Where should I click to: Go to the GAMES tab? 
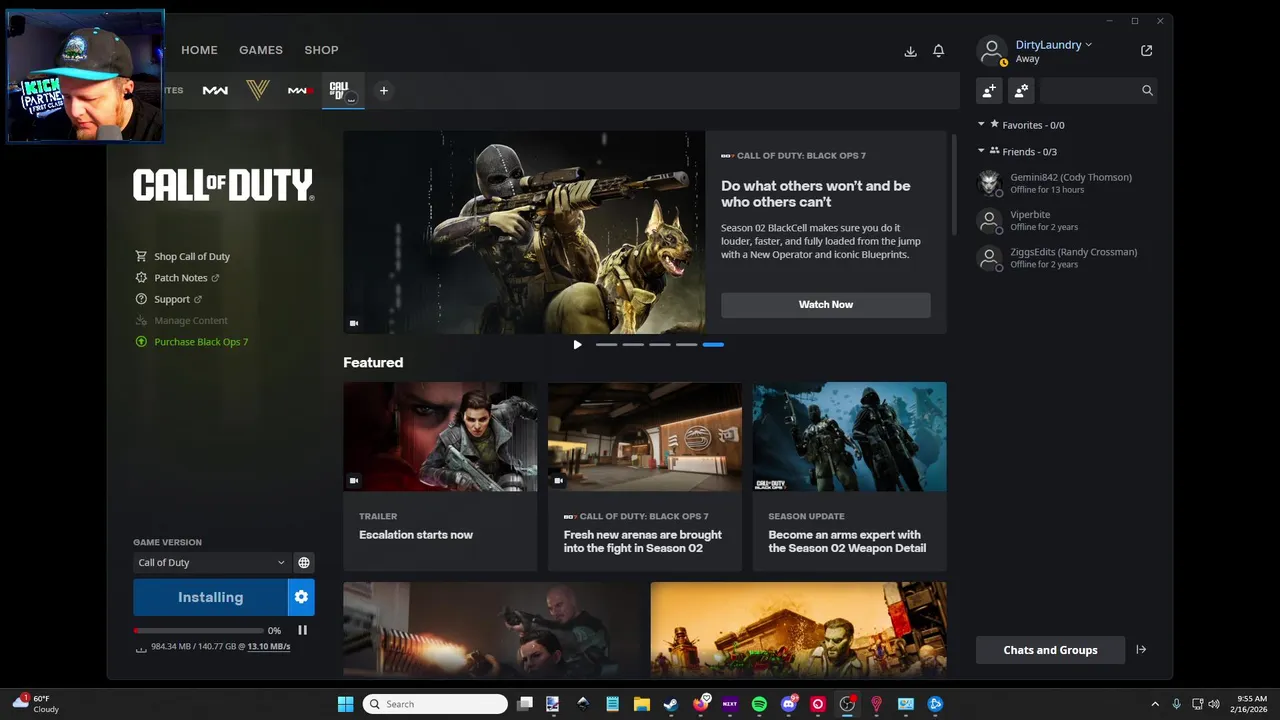click(x=261, y=50)
